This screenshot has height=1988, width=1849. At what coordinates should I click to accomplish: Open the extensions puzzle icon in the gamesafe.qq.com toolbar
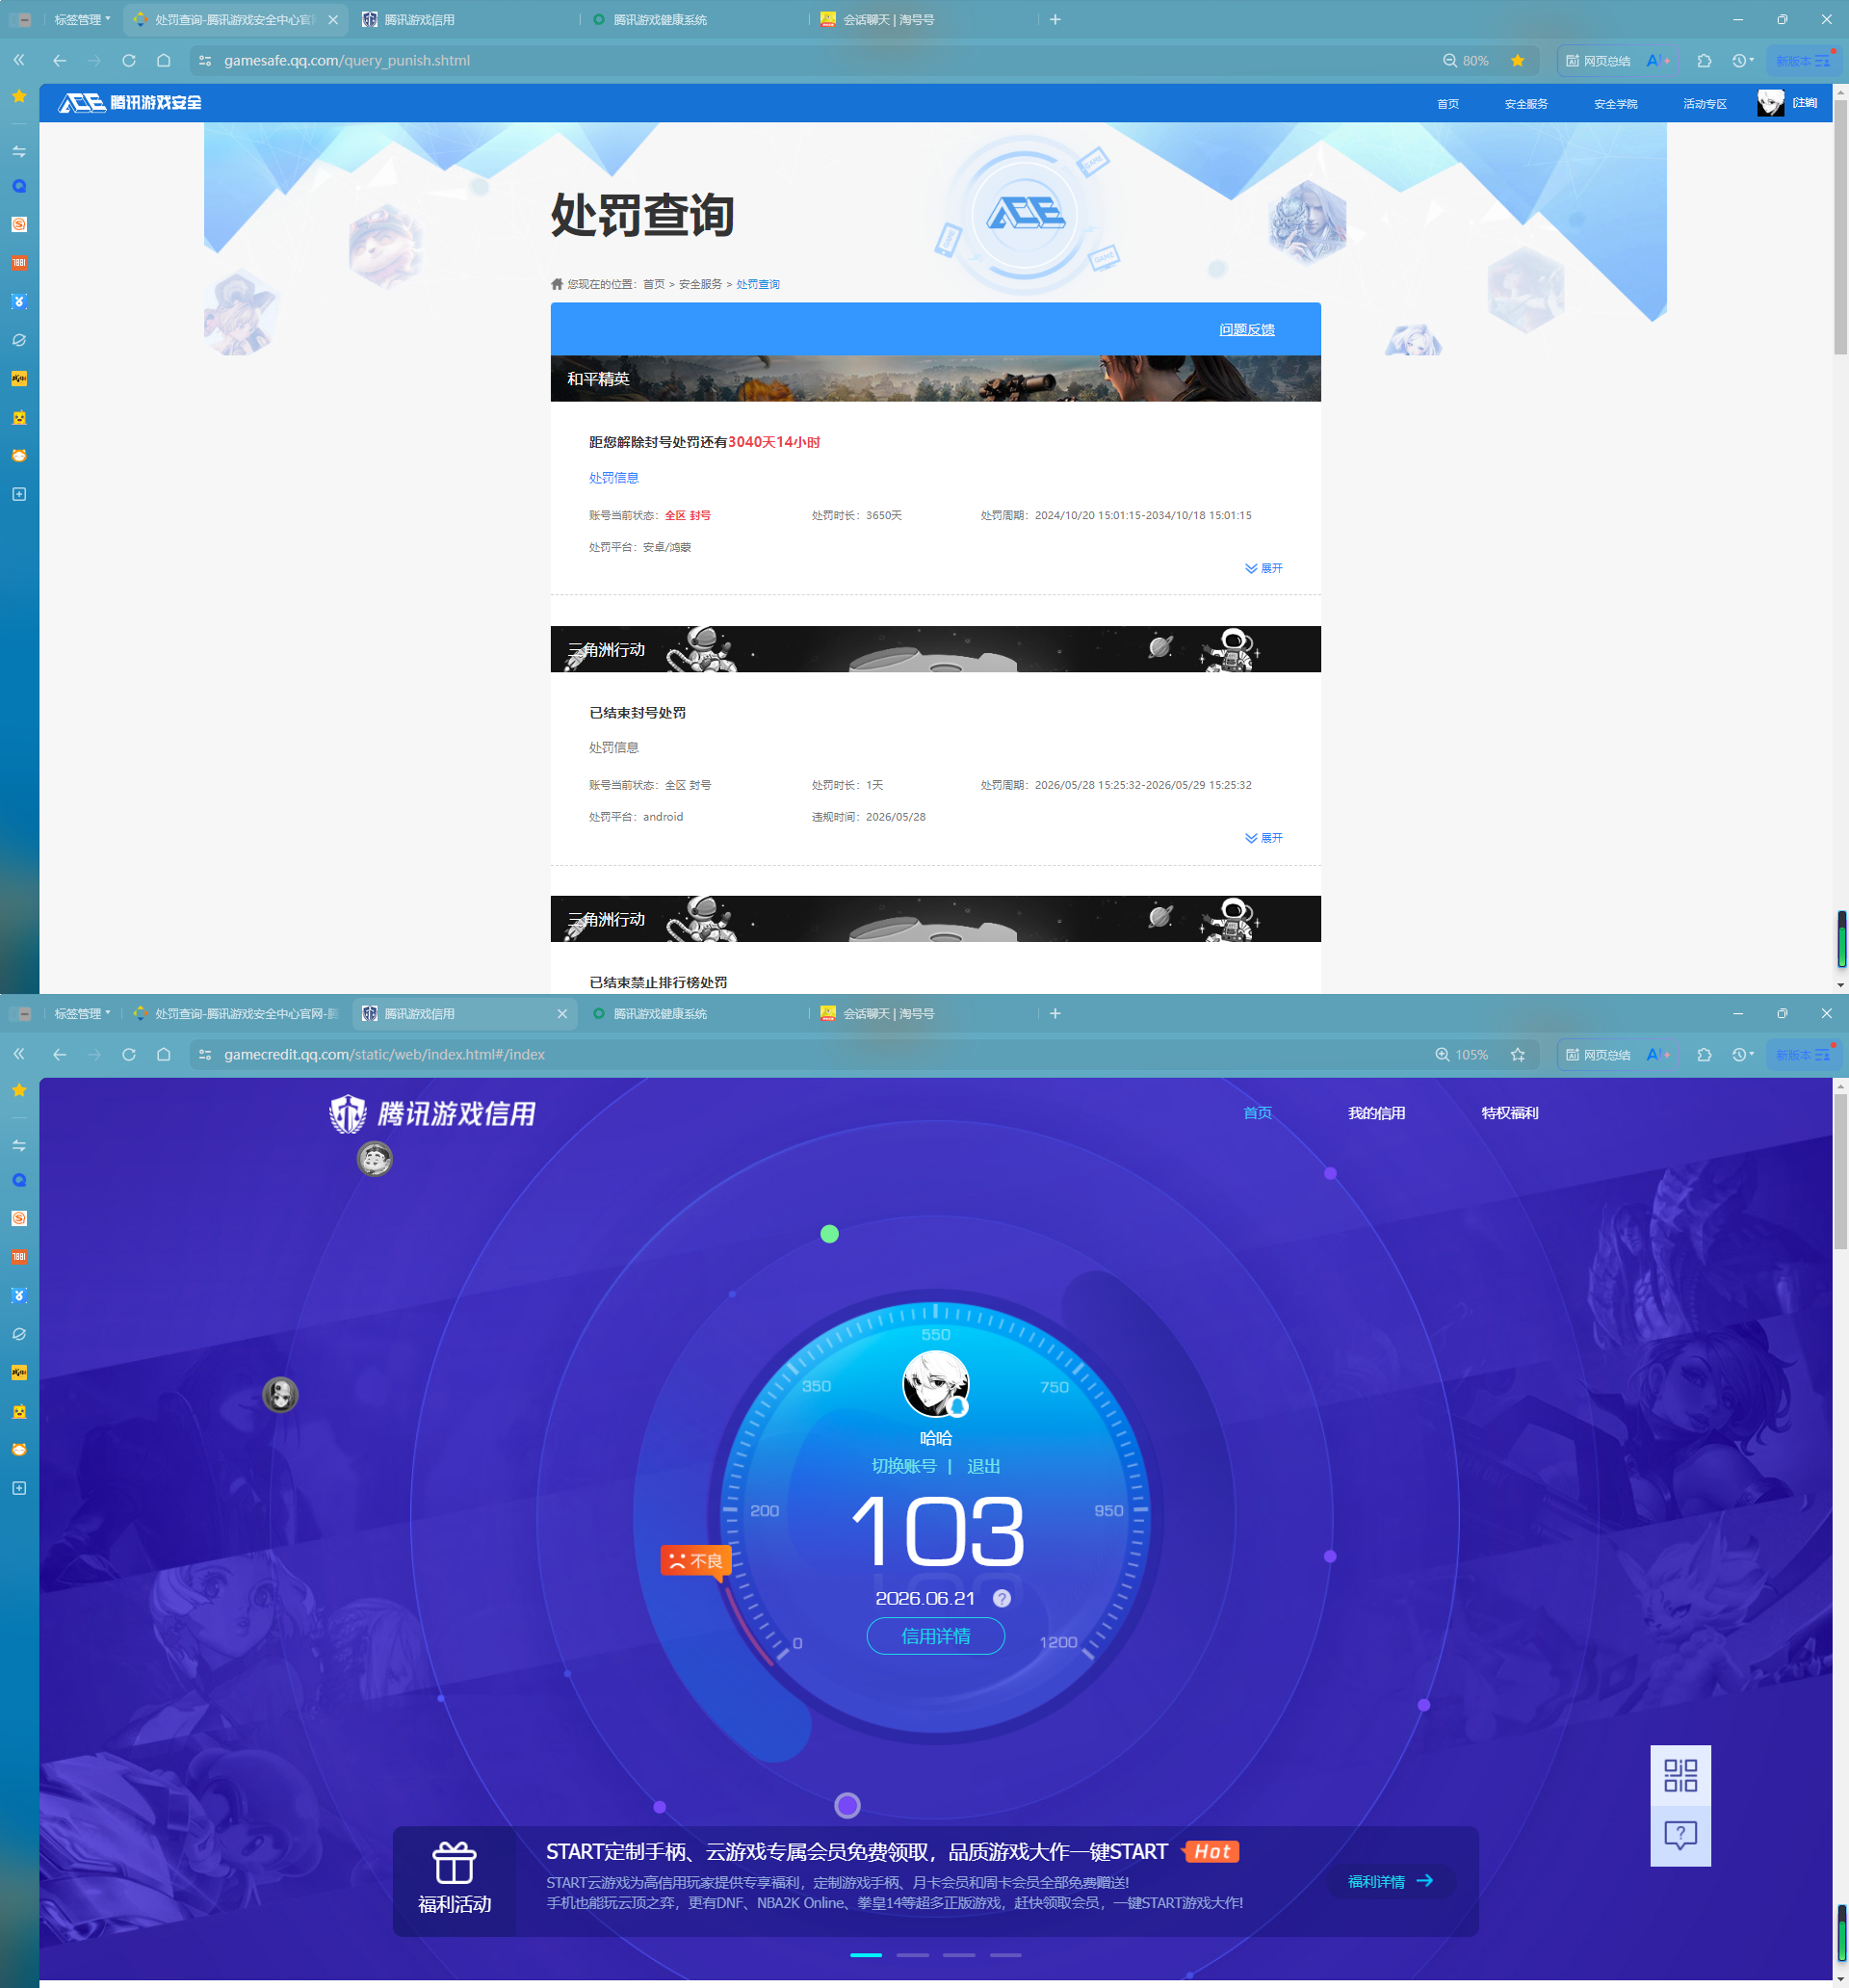(x=1704, y=60)
